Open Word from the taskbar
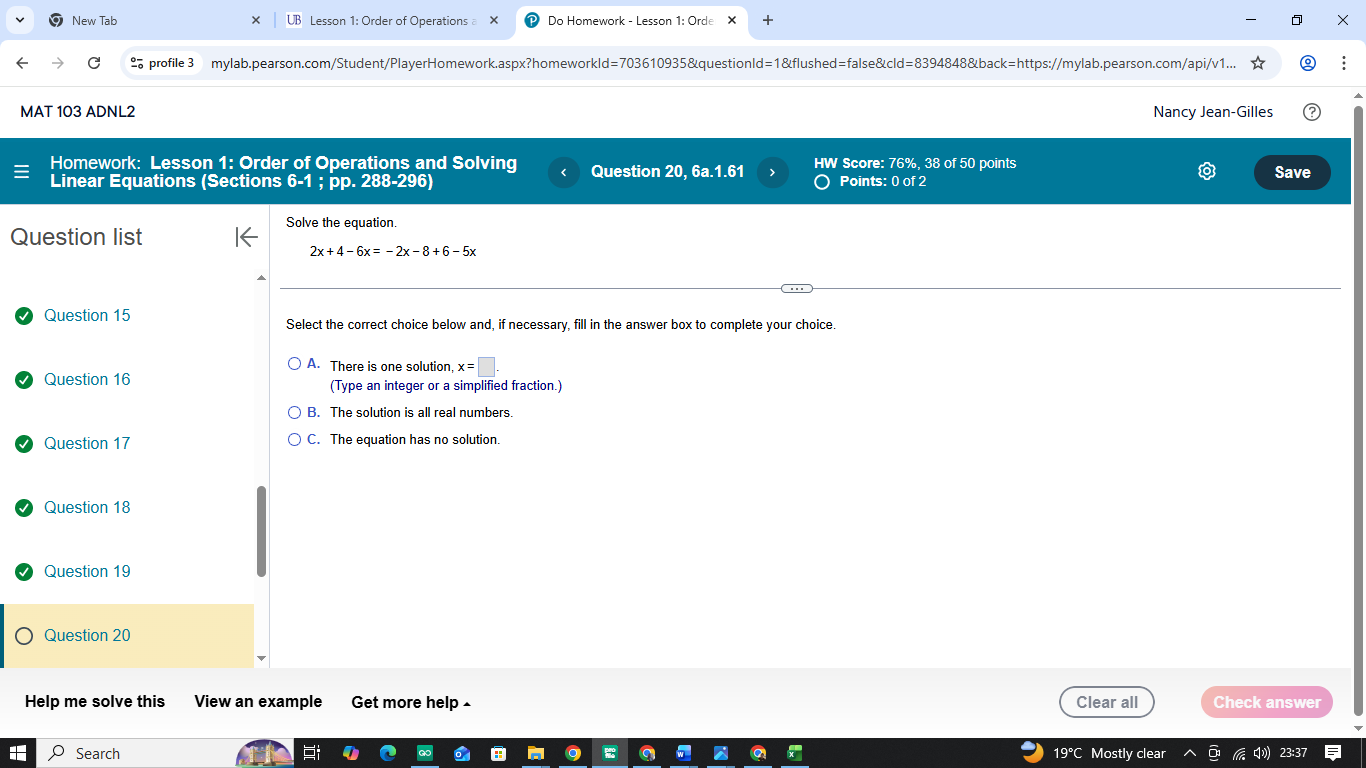This screenshot has width=1366, height=768. tap(684, 752)
